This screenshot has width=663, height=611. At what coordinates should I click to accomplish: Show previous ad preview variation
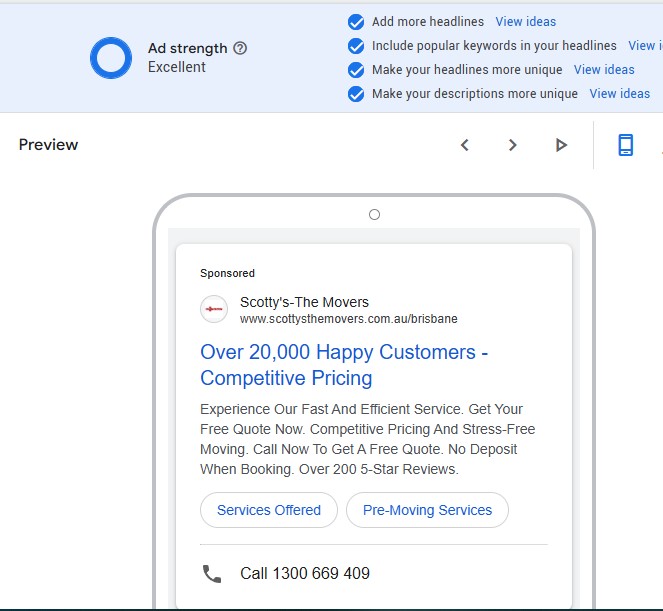point(465,145)
